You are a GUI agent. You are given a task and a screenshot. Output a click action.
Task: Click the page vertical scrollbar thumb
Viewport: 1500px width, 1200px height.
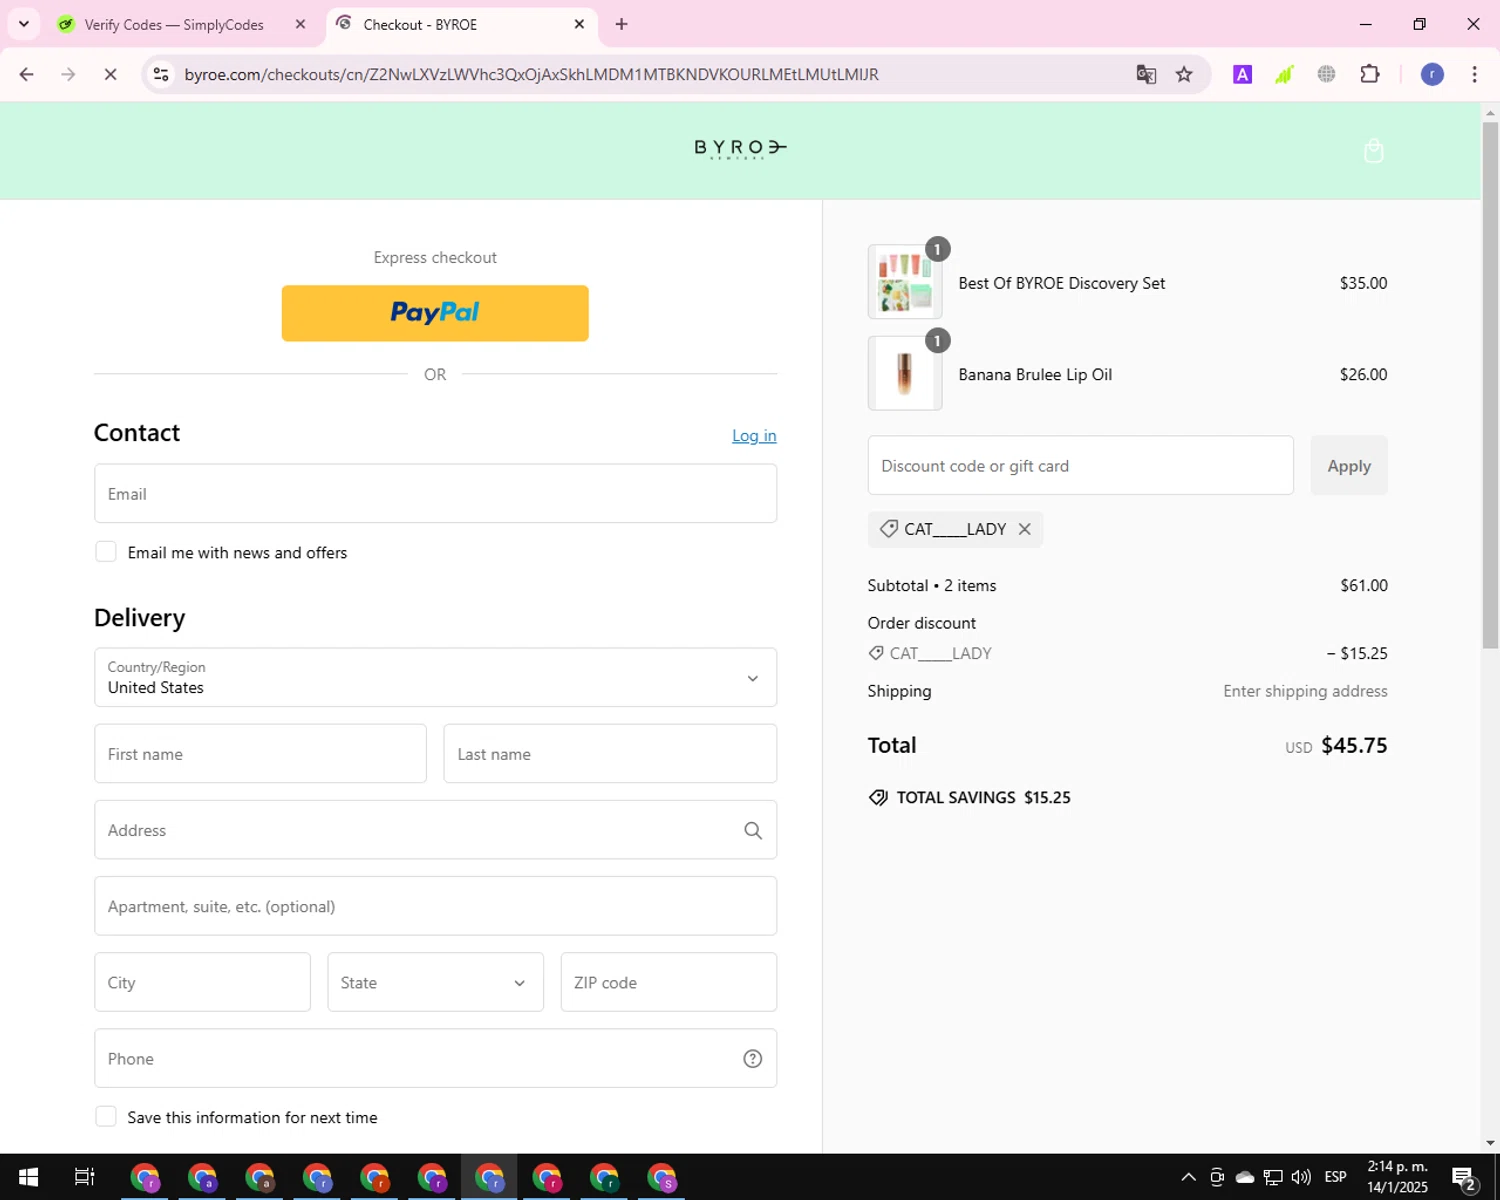coord(1490,385)
